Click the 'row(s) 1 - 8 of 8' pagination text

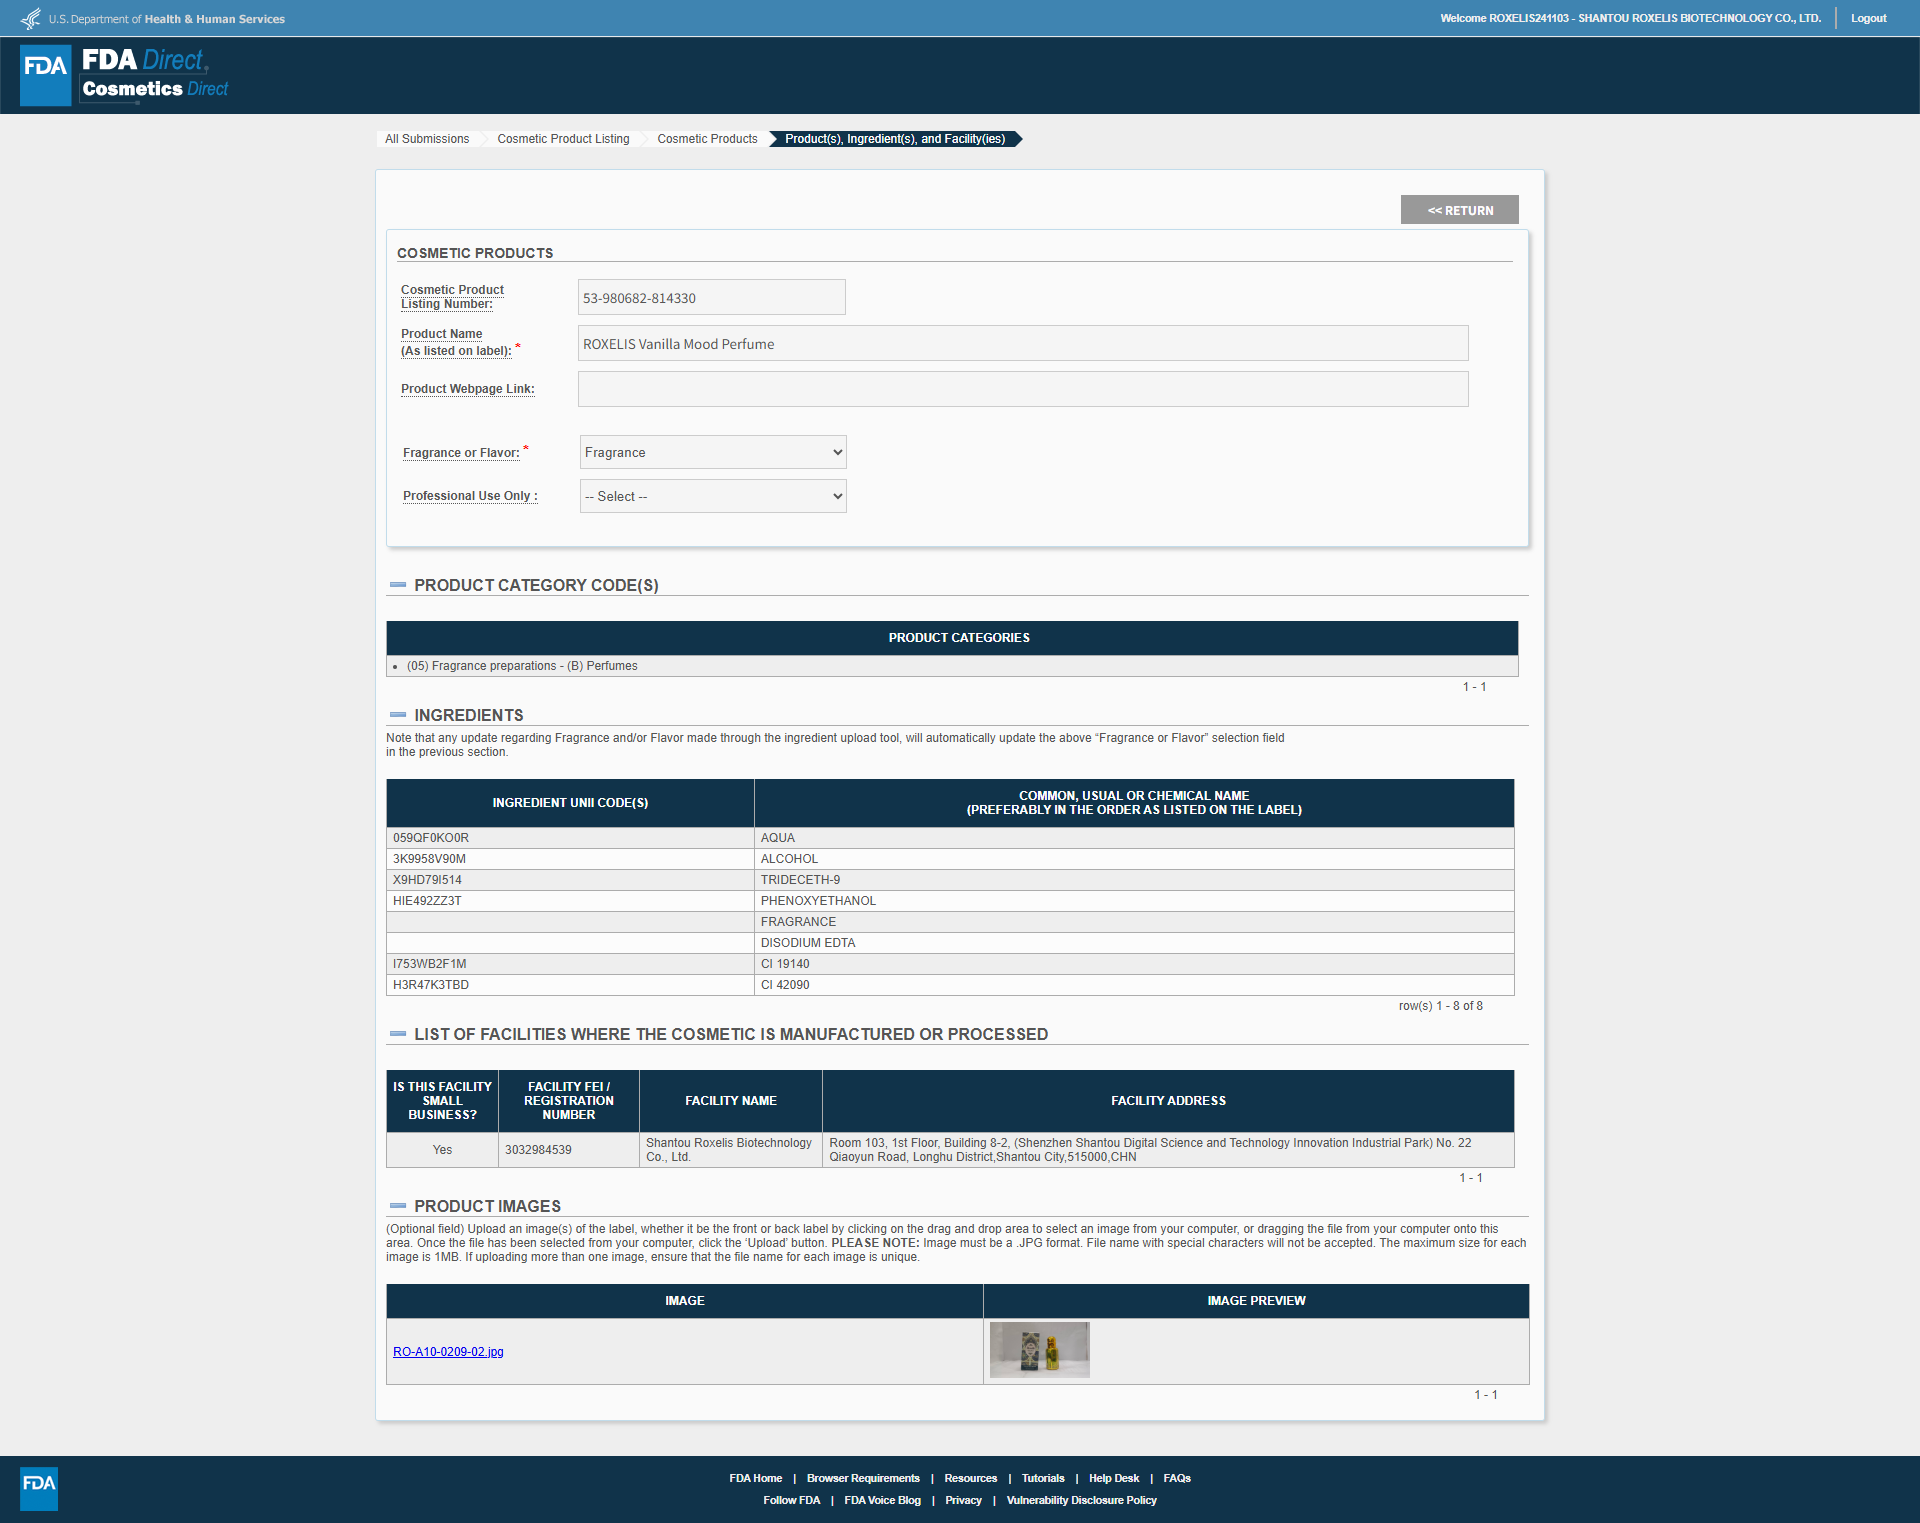pos(1440,1006)
